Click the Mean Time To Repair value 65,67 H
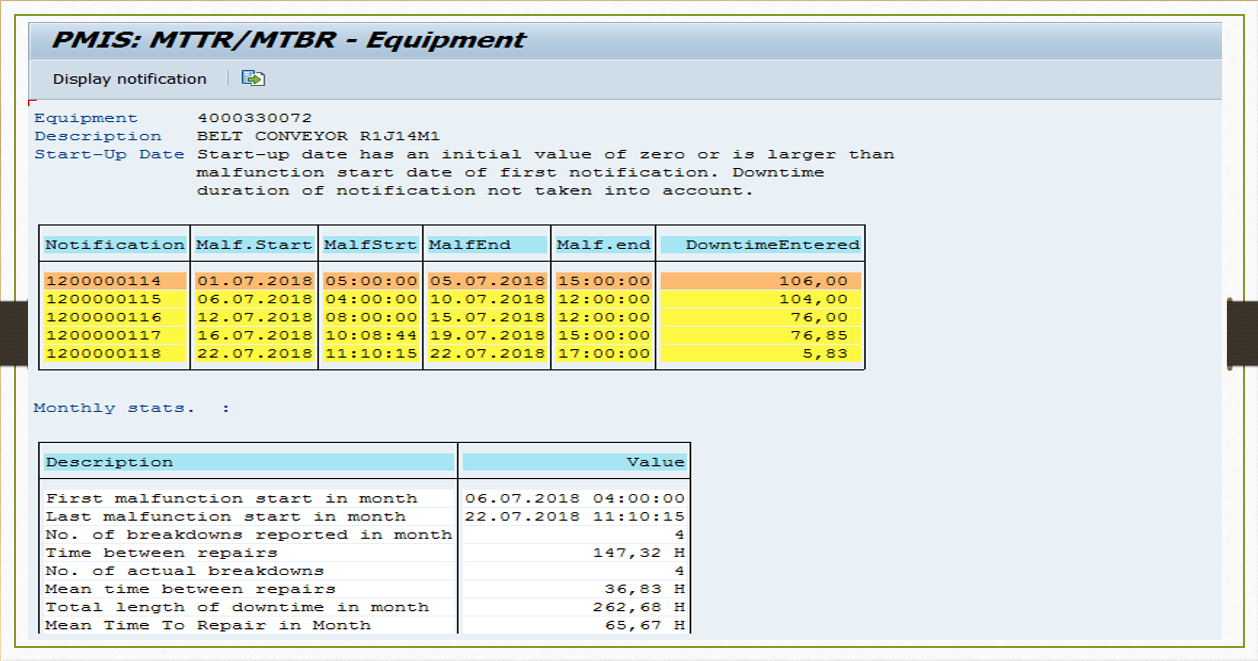 pos(645,625)
